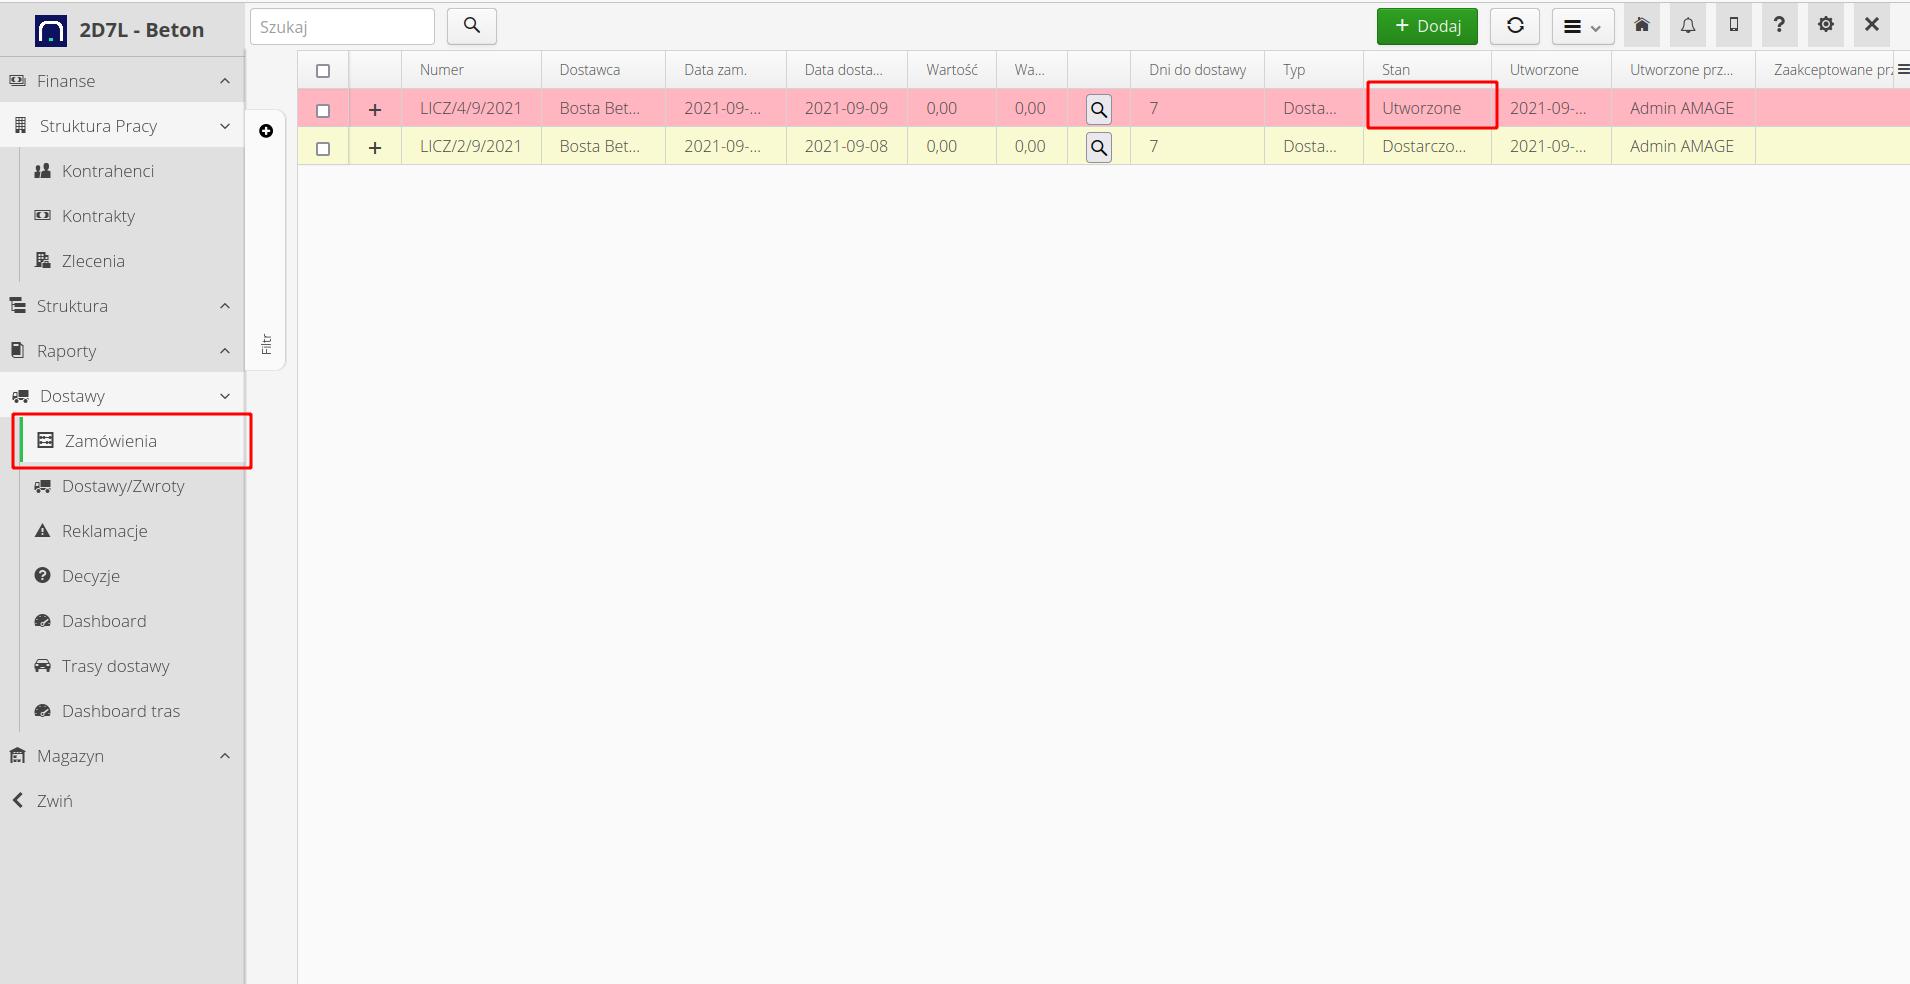Expand filter panel with plus circle icon

[266, 131]
